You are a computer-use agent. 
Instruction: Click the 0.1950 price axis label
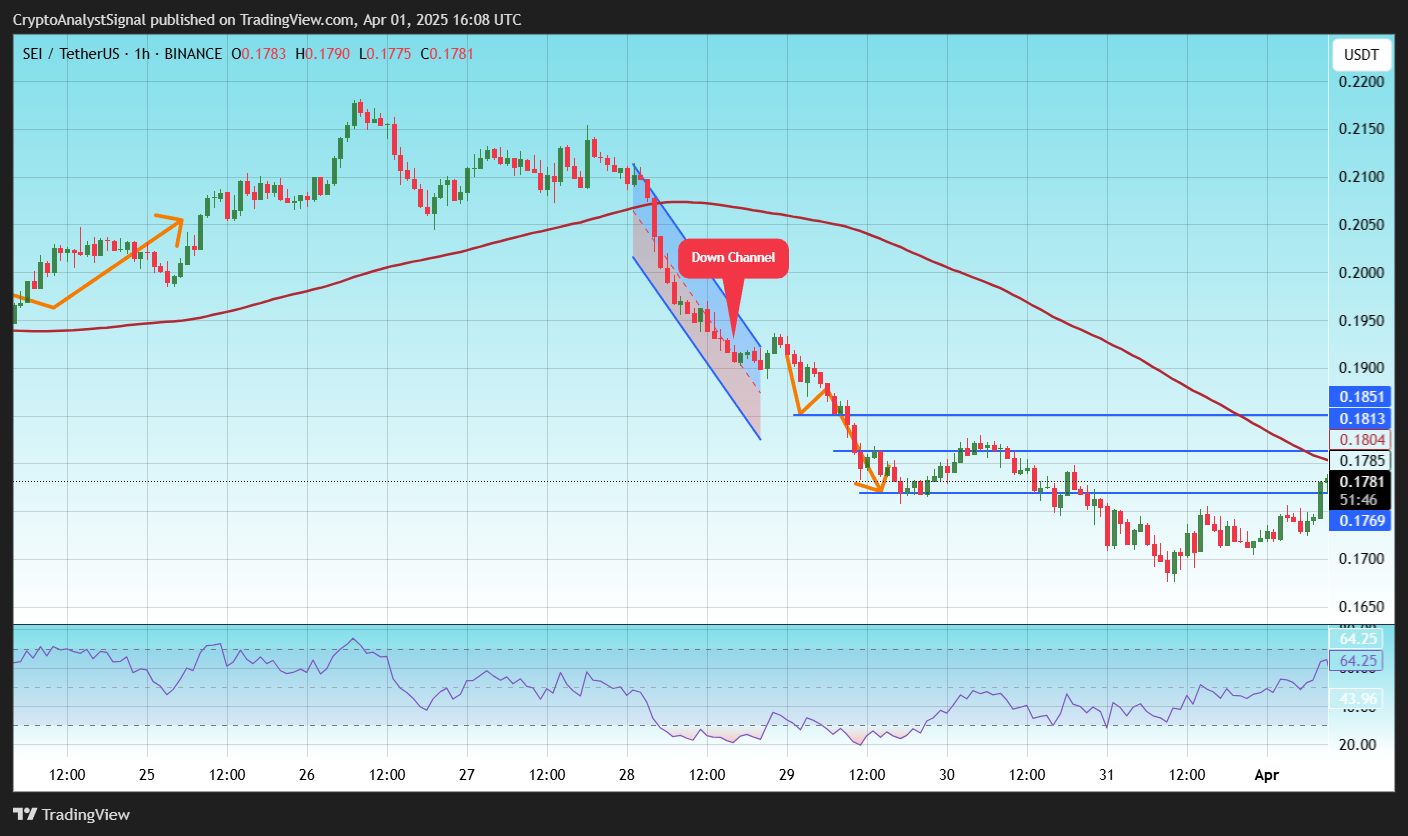(1361, 320)
